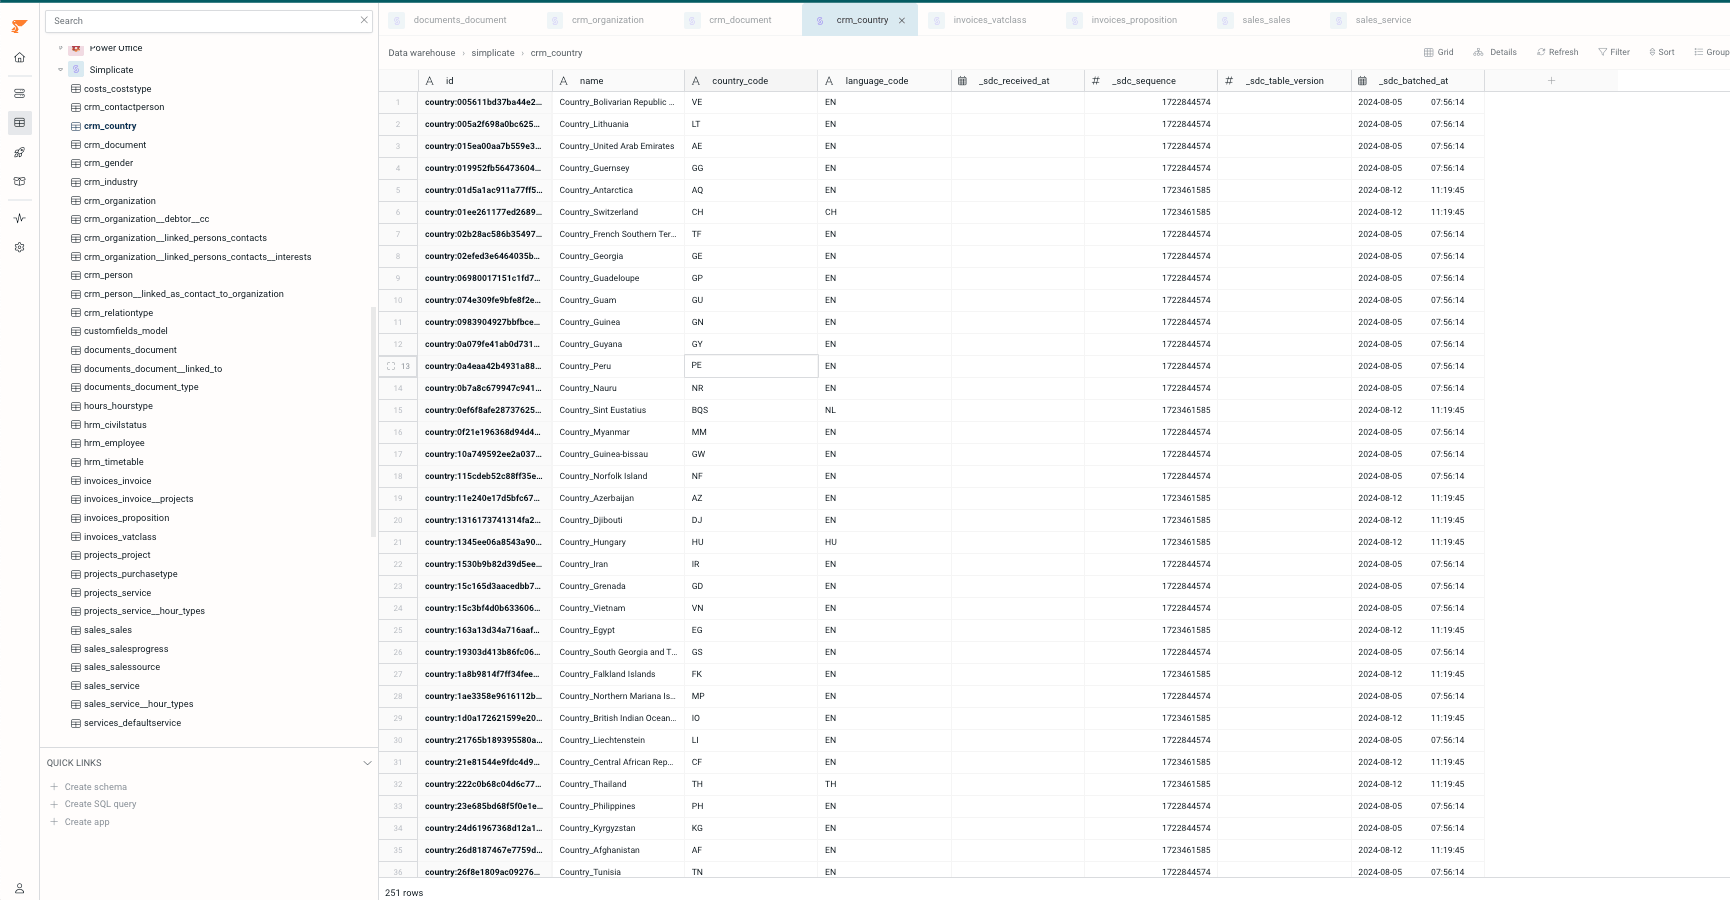Viewport: 1730px width, 900px height.
Task: Clear the search box with X icon
Action: tap(364, 20)
